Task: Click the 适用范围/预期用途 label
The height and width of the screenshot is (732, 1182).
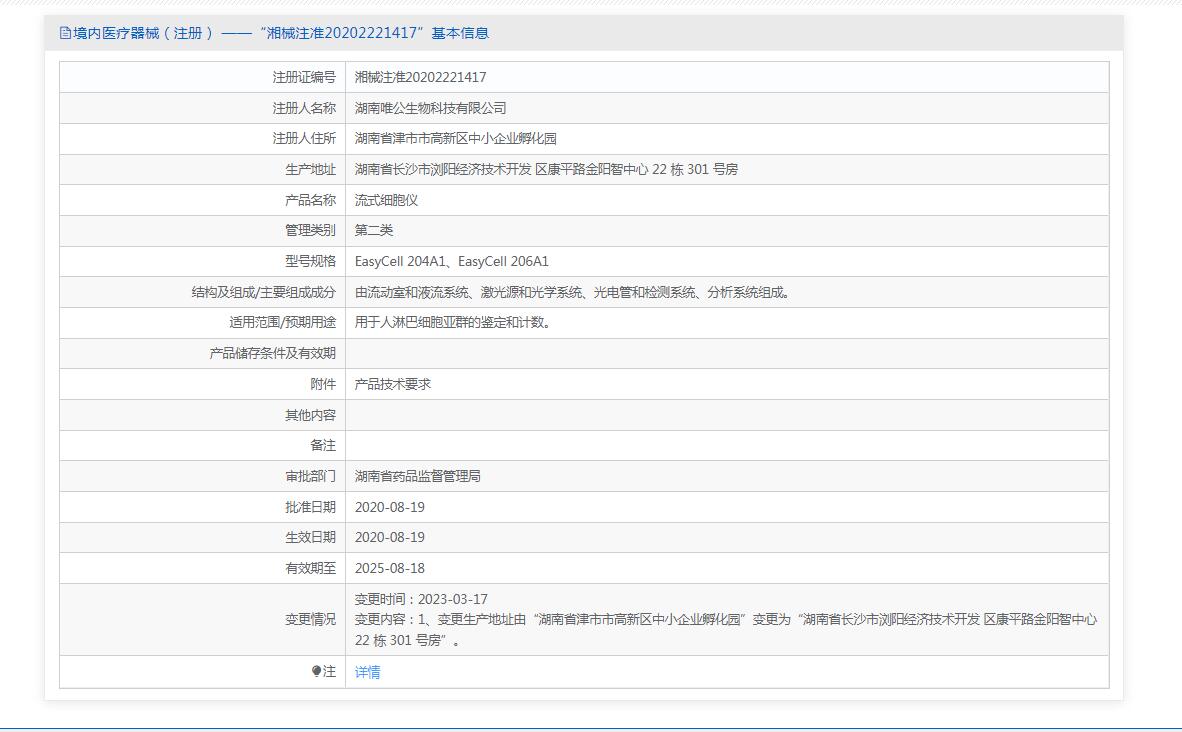Action: pos(283,323)
